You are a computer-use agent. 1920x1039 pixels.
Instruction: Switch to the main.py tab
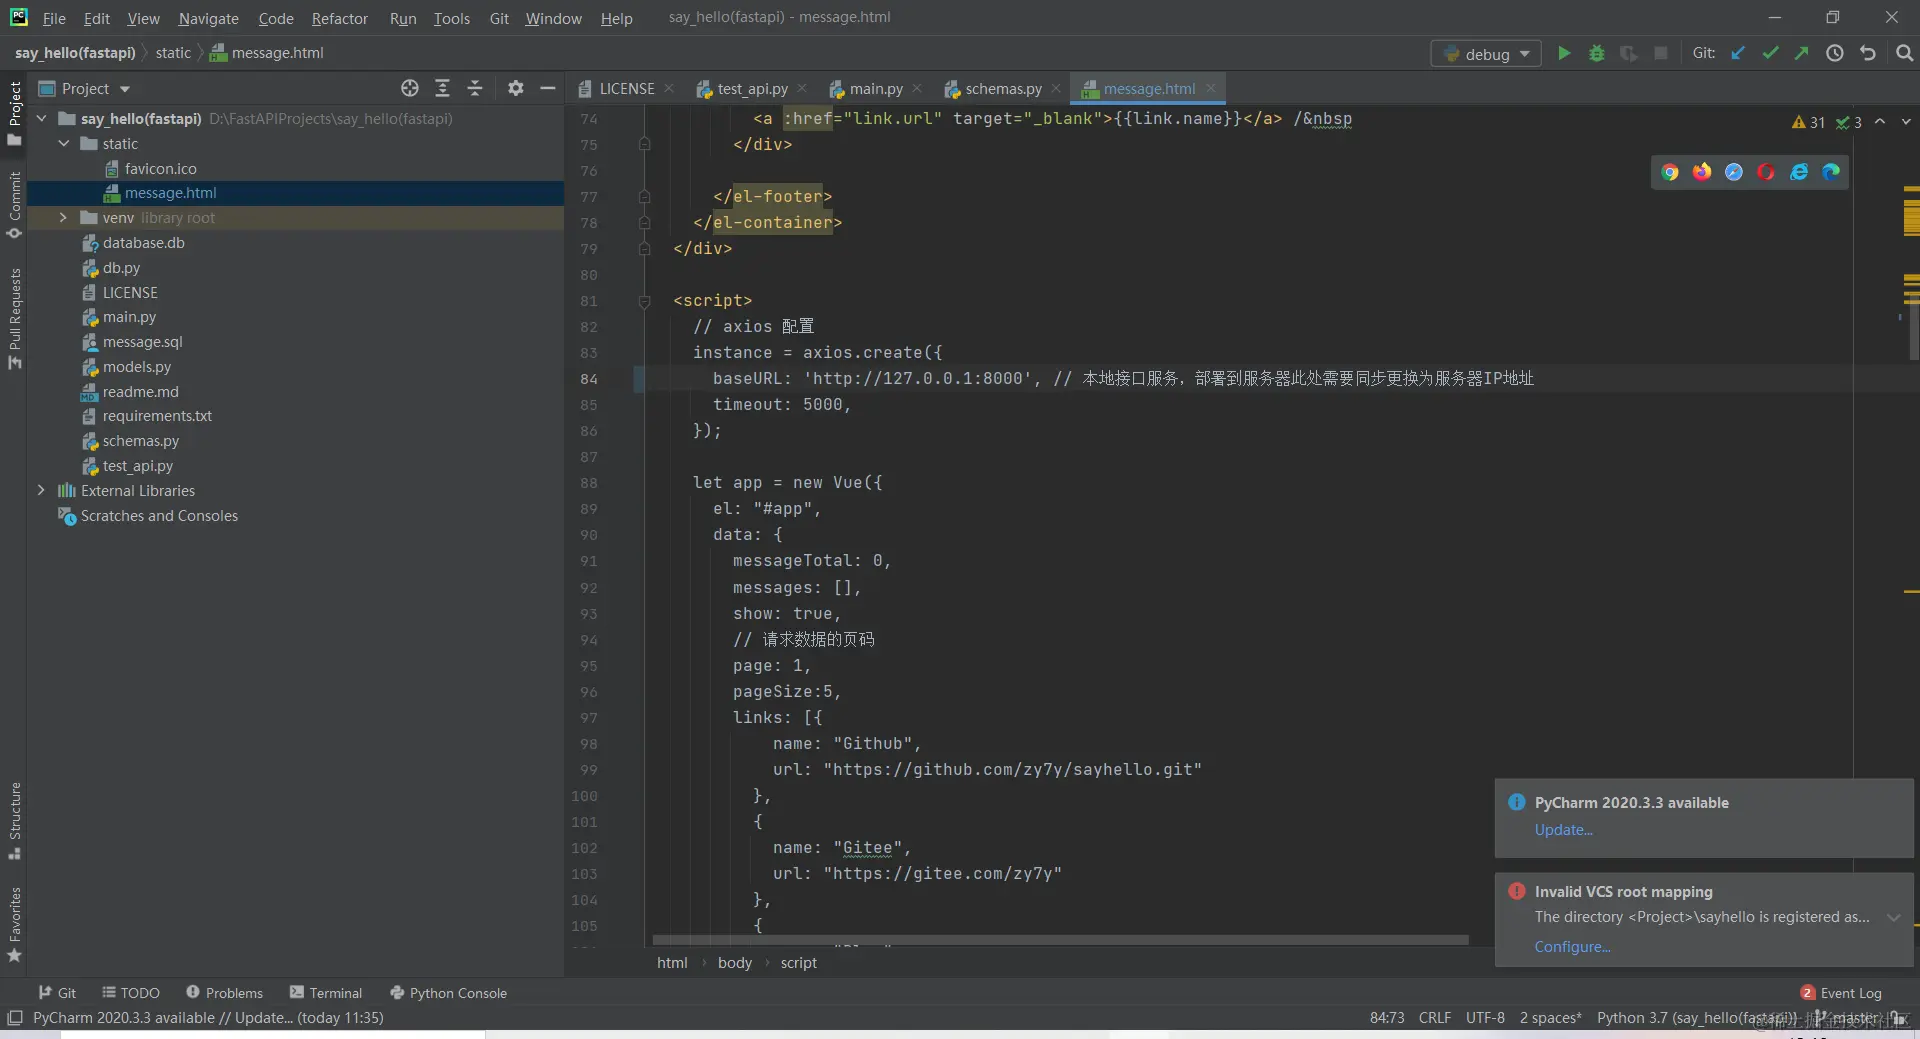(876, 89)
